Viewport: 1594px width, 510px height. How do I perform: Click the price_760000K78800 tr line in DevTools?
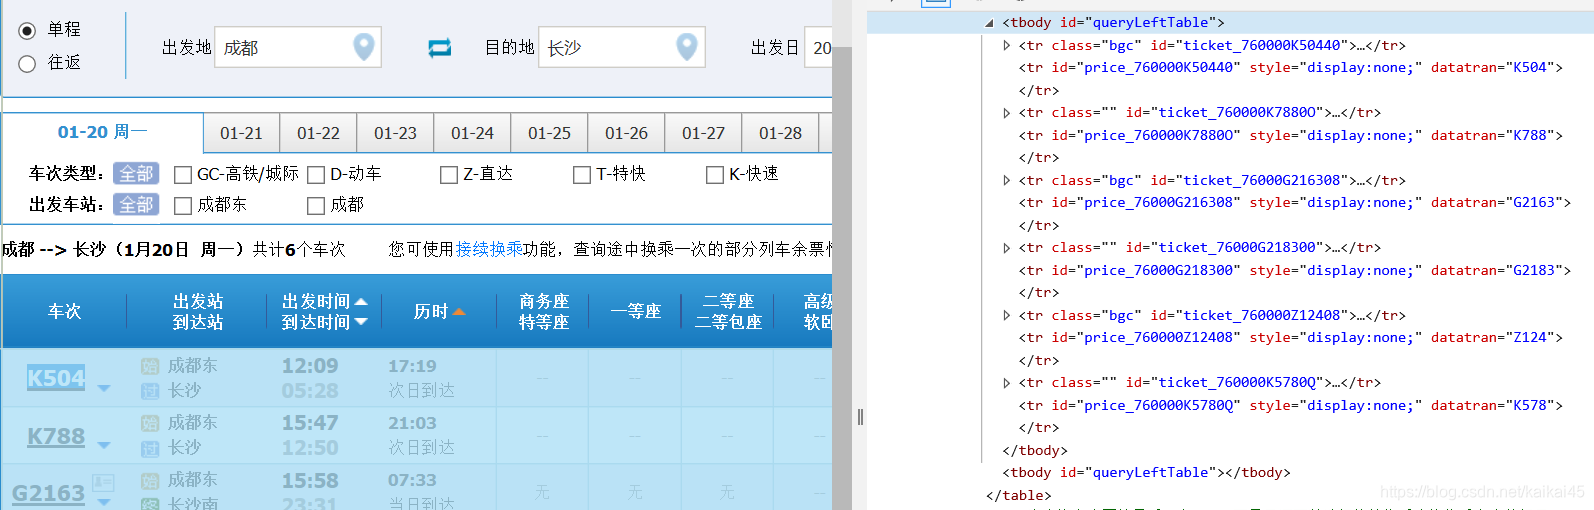pos(1290,136)
